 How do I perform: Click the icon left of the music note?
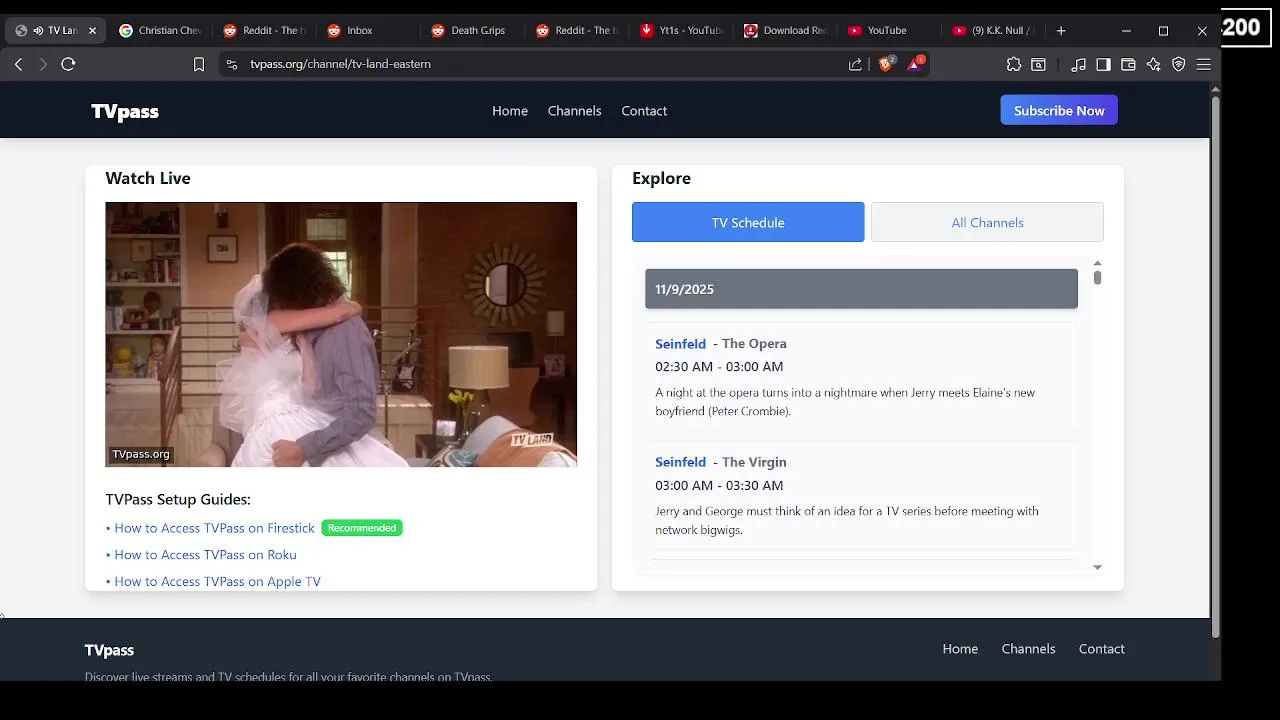click(x=1039, y=64)
